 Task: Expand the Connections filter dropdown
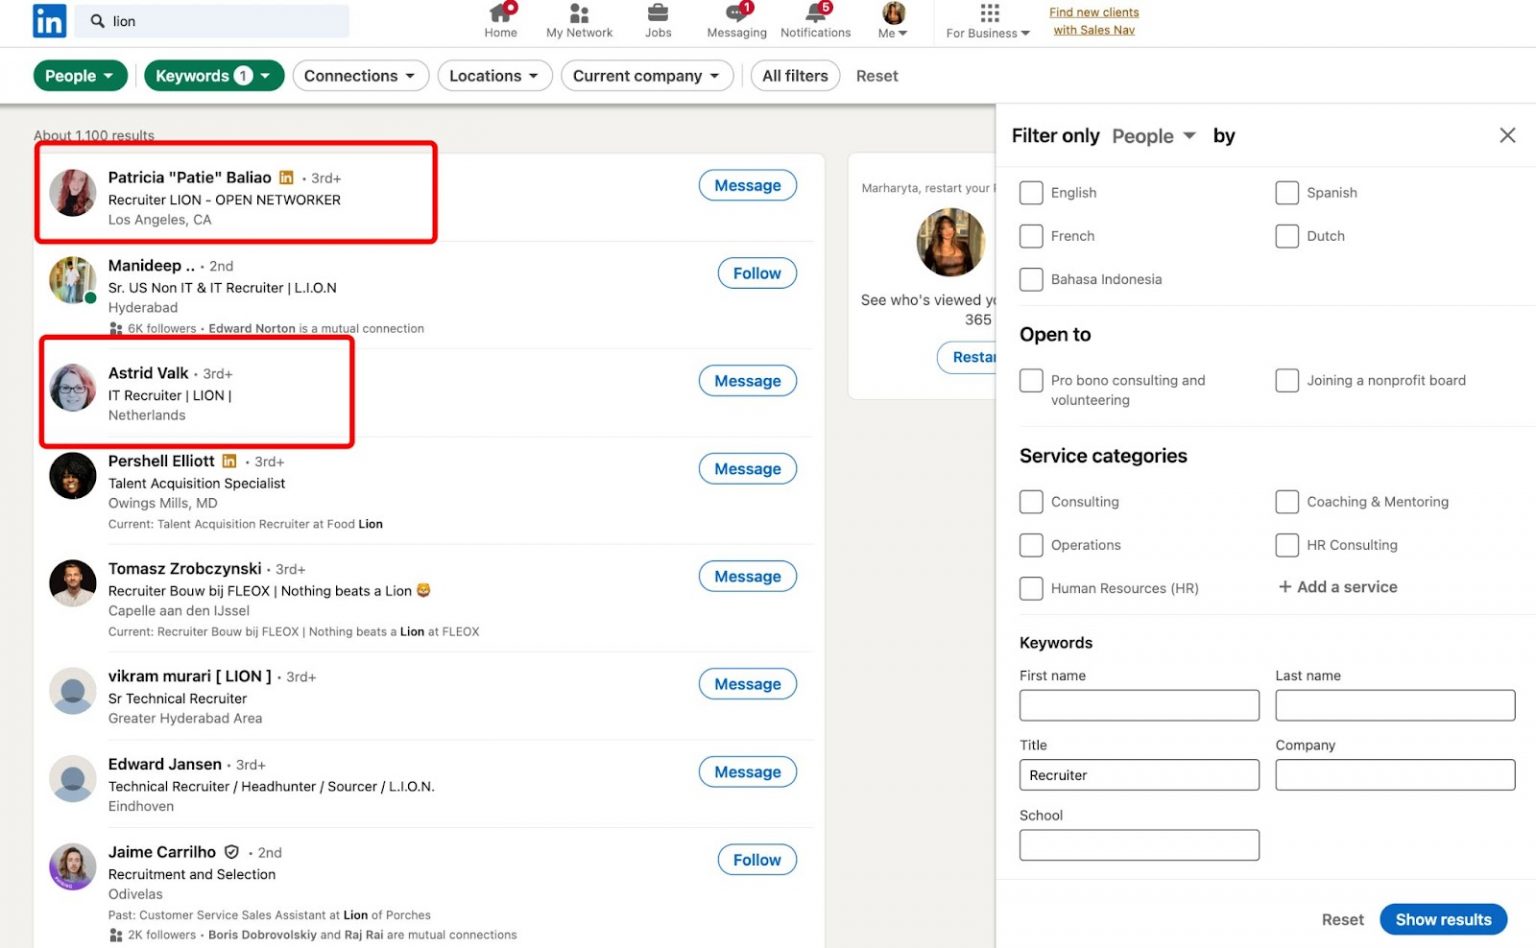pyautogui.click(x=360, y=76)
